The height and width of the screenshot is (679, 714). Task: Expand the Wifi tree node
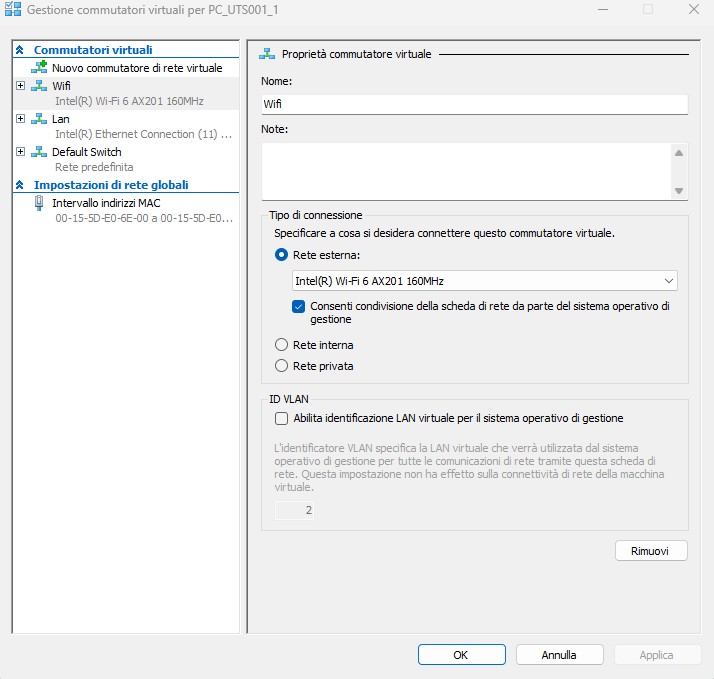[20, 86]
